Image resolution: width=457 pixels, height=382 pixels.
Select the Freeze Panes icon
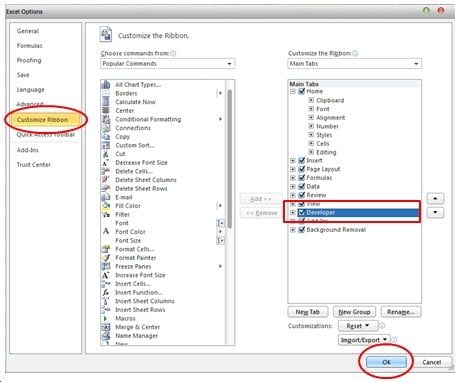(x=106, y=266)
